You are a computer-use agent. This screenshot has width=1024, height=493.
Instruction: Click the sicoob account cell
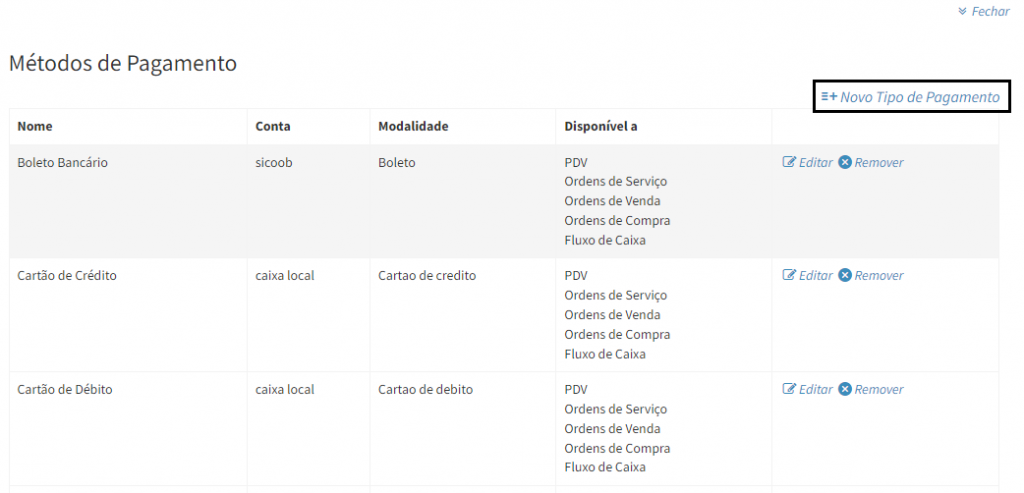point(274,162)
